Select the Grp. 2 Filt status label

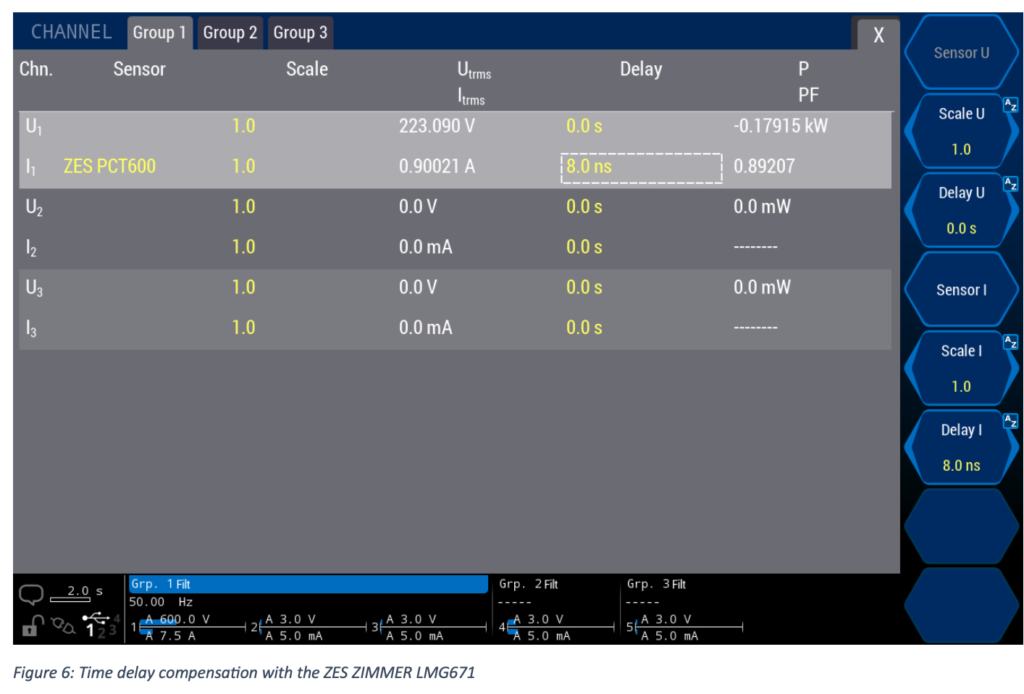[x=528, y=584]
